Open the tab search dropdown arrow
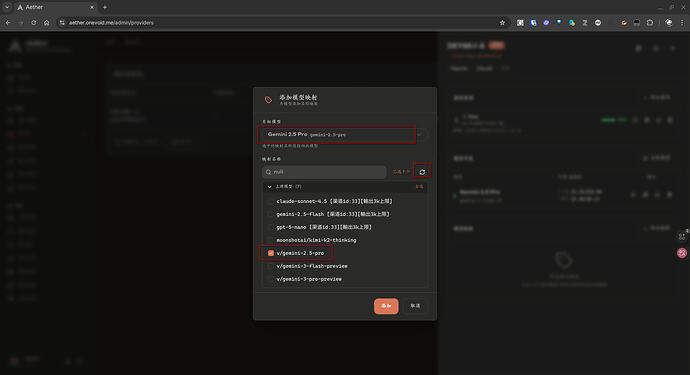The height and width of the screenshot is (375, 690). click(7, 7)
